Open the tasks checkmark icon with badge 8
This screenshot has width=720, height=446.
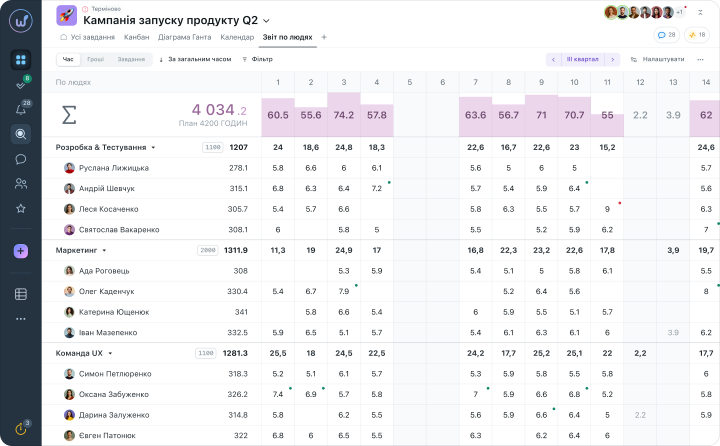pos(21,85)
